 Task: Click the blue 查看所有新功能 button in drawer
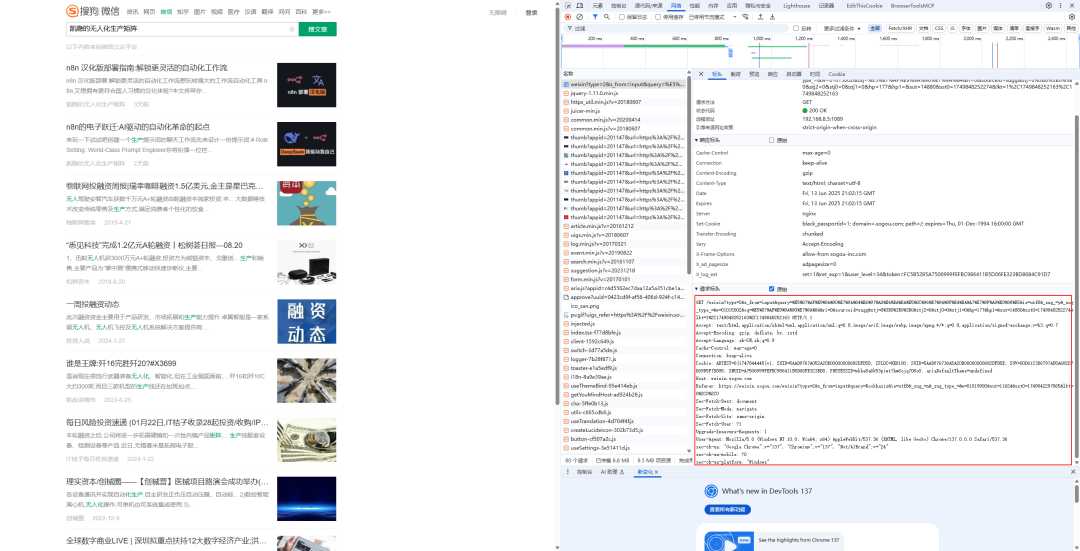tap(727, 509)
